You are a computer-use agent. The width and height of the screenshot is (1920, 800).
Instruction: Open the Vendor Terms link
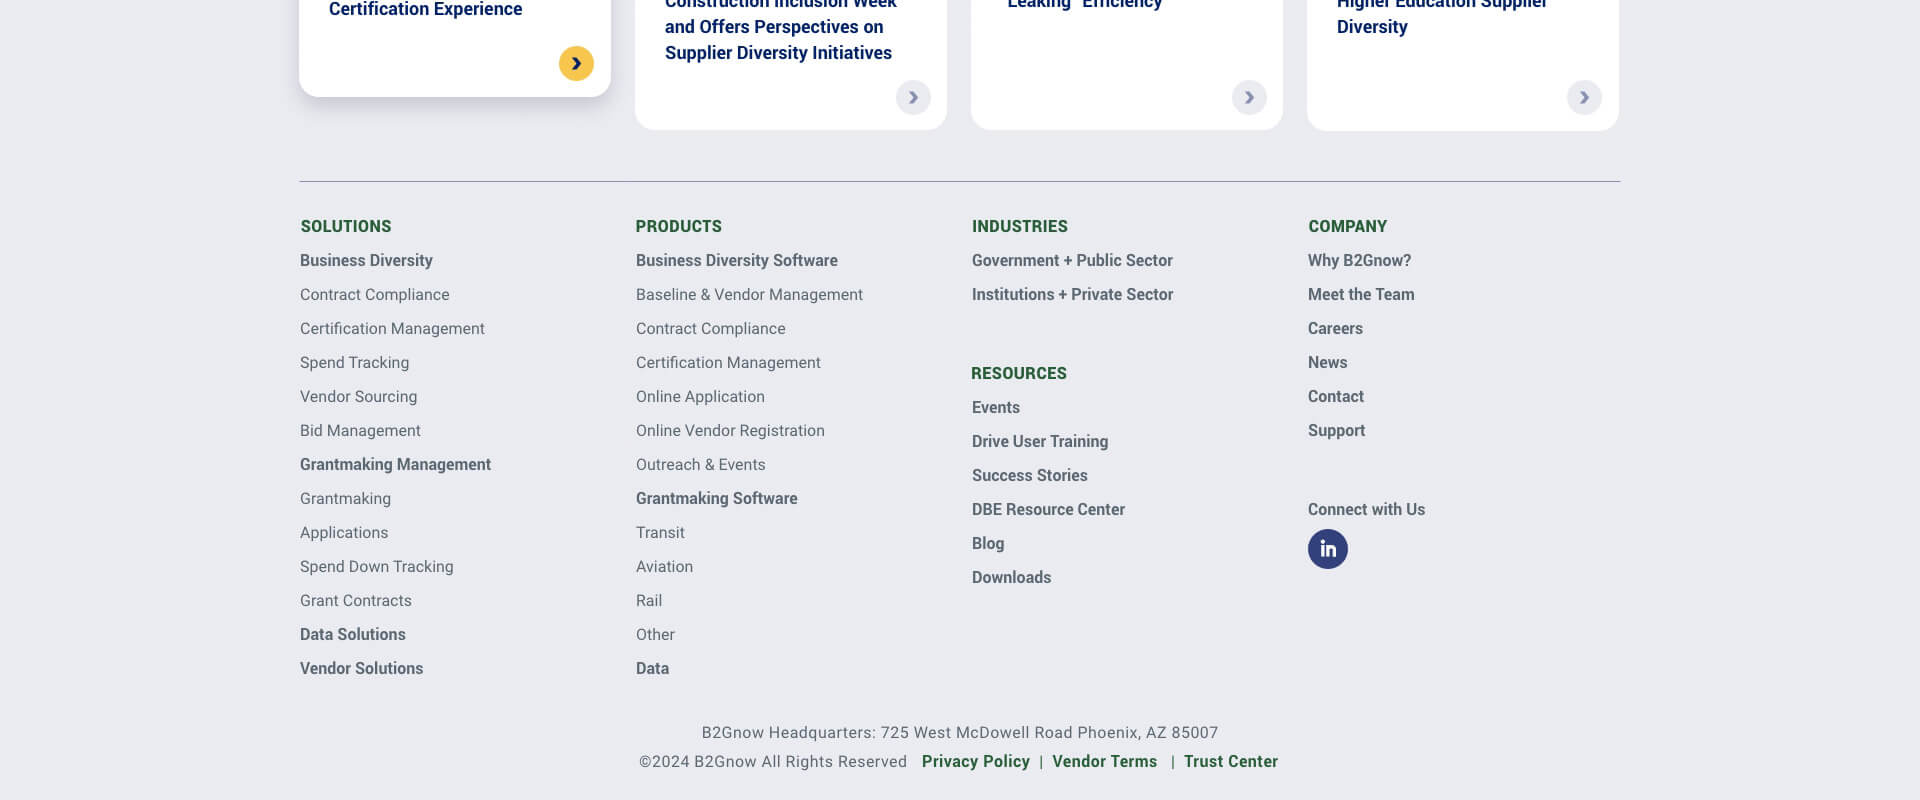pos(1104,761)
